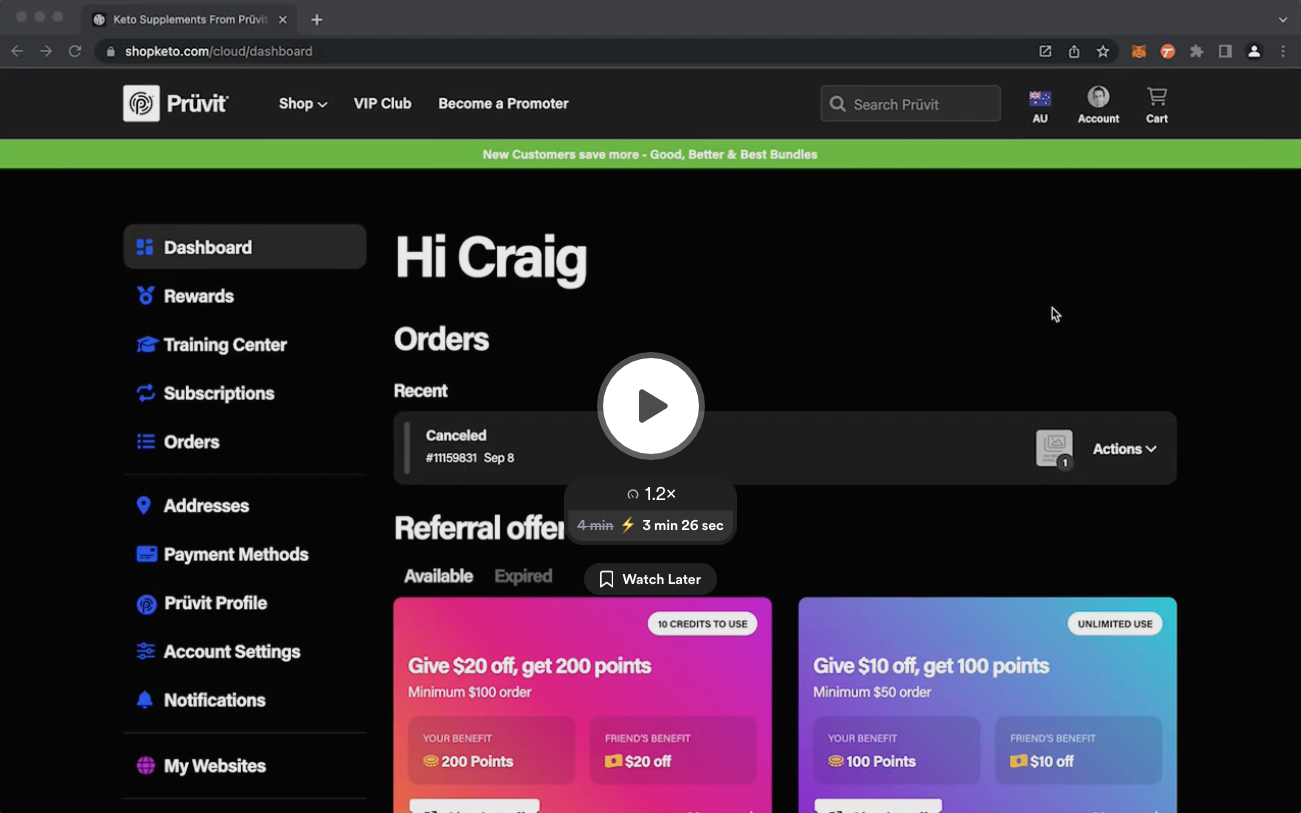Click the 10 CREDITS TO USE badge
Image resolution: width=1301 pixels, height=813 pixels.
703,624
